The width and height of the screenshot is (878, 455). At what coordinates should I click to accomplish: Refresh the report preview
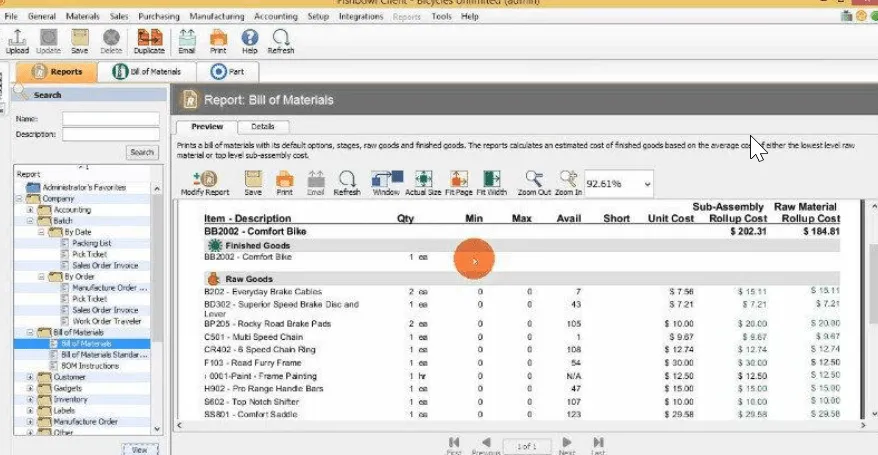click(347, 183)
